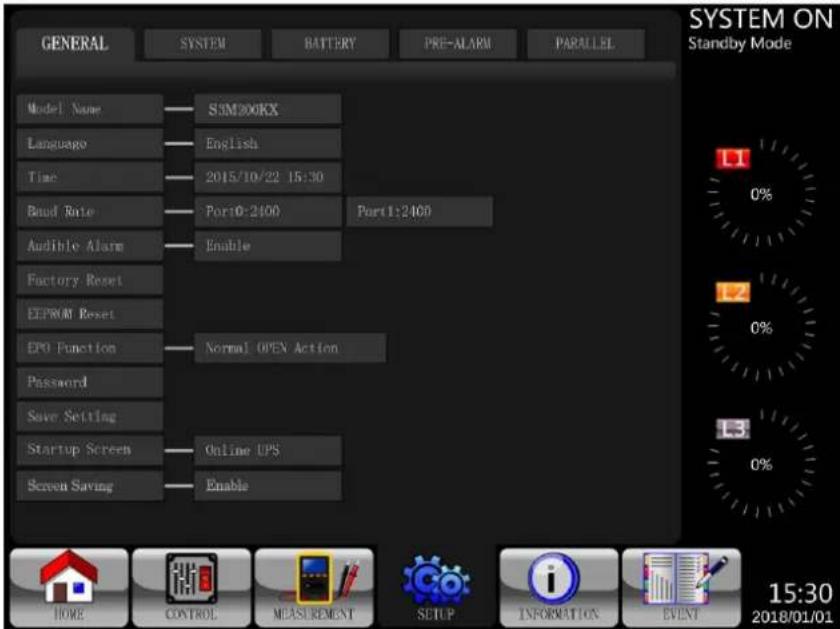Select the Time setting label

click(x=89, y=177)
